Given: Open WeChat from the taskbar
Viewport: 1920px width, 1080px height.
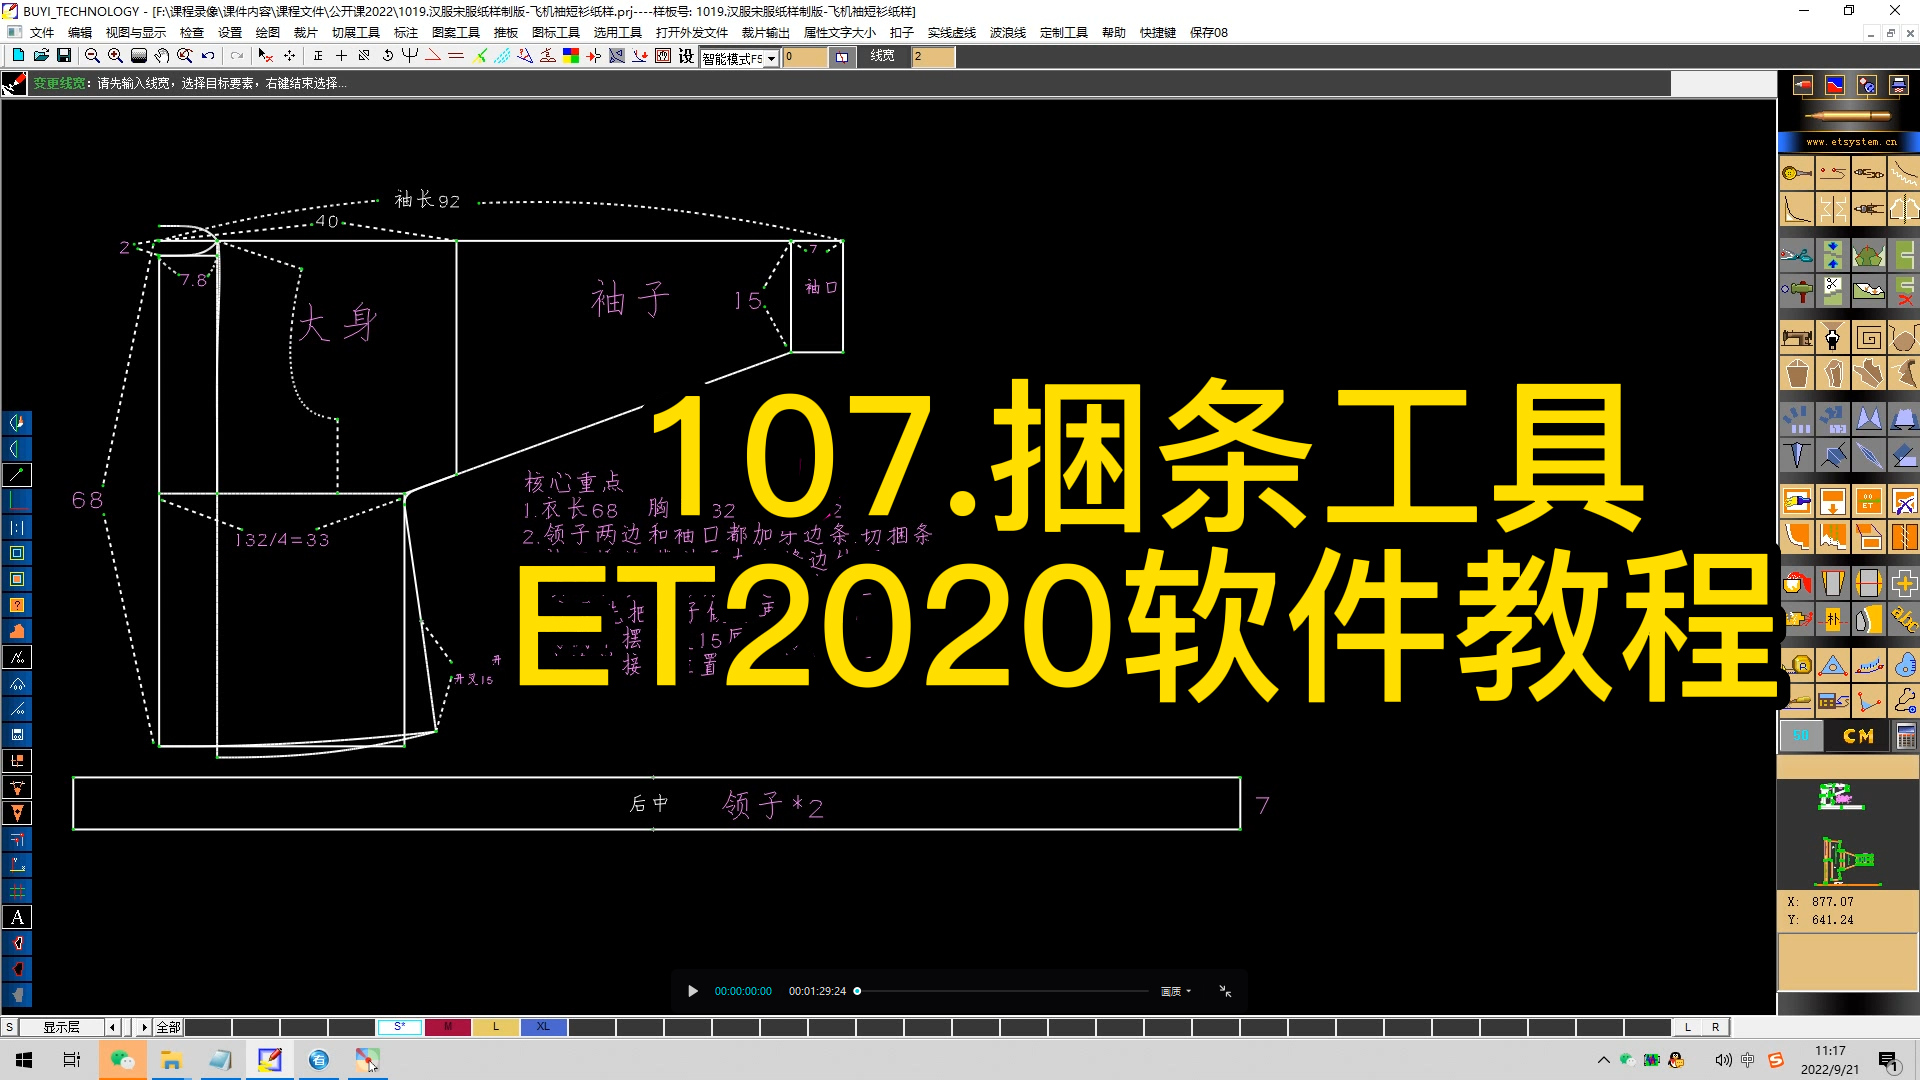Looking at the screenshot, I should pos(122,1060).
